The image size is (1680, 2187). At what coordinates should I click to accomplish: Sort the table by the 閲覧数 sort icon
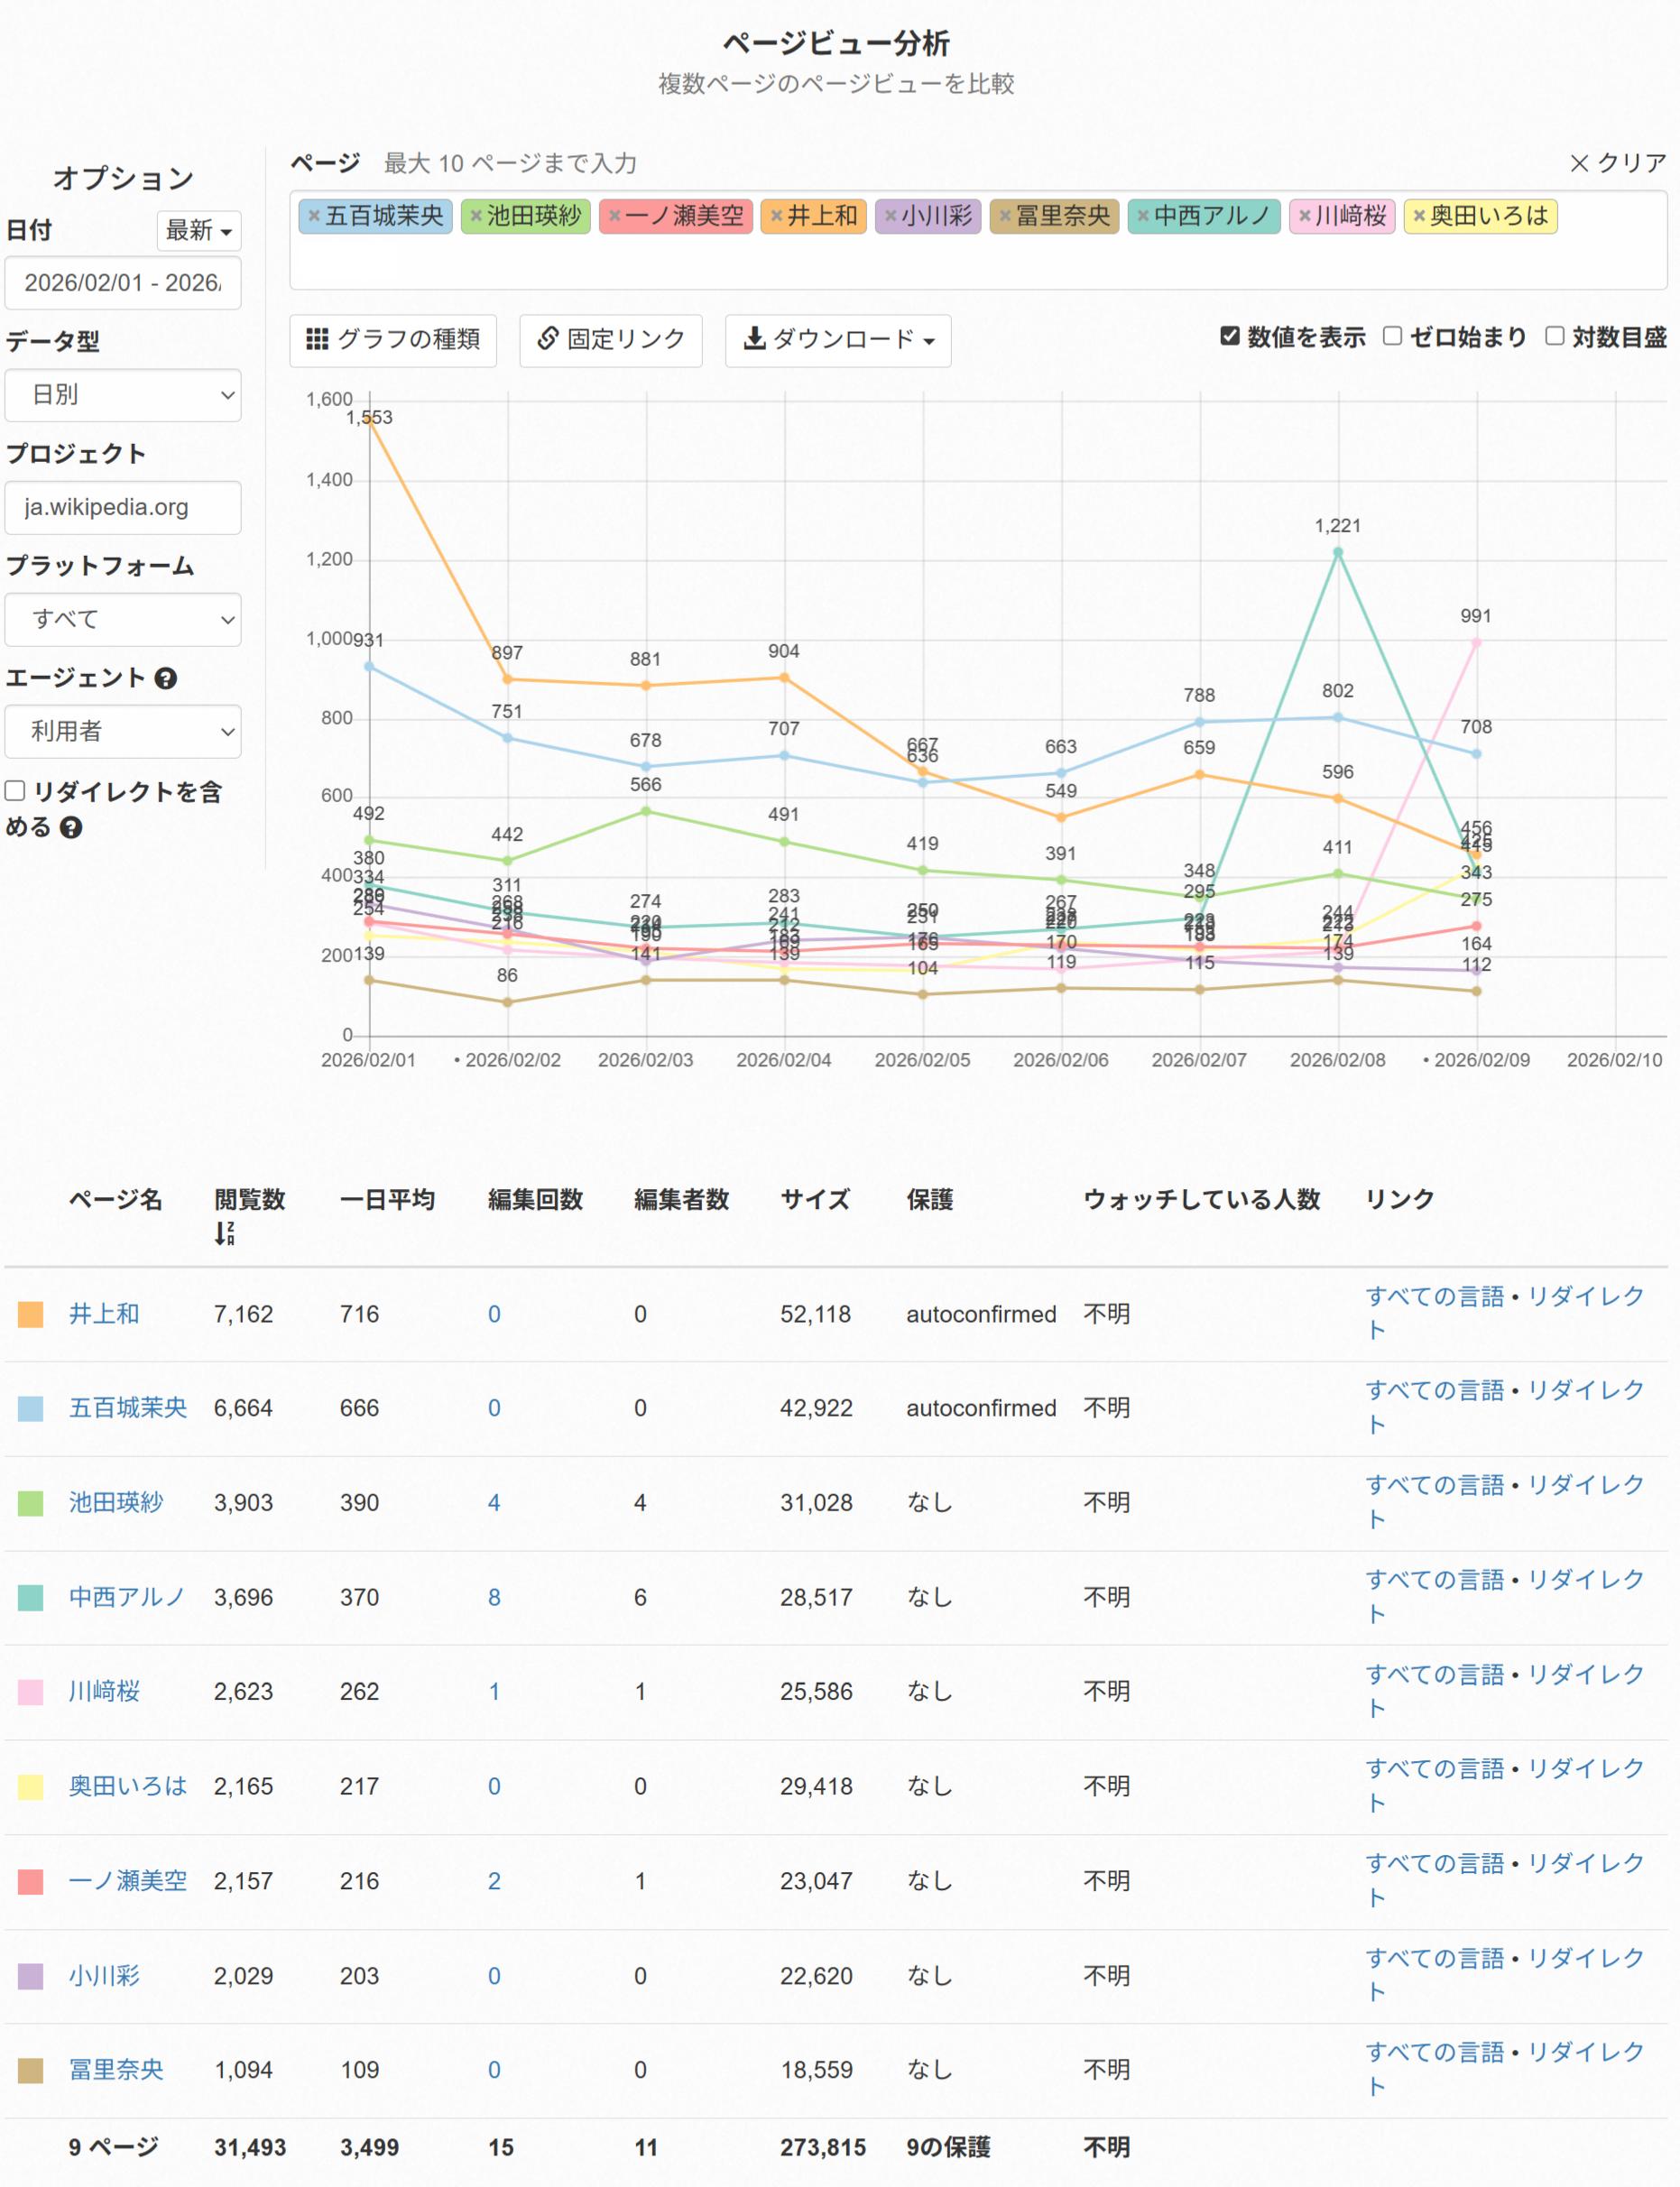[x=224, y=1233]
